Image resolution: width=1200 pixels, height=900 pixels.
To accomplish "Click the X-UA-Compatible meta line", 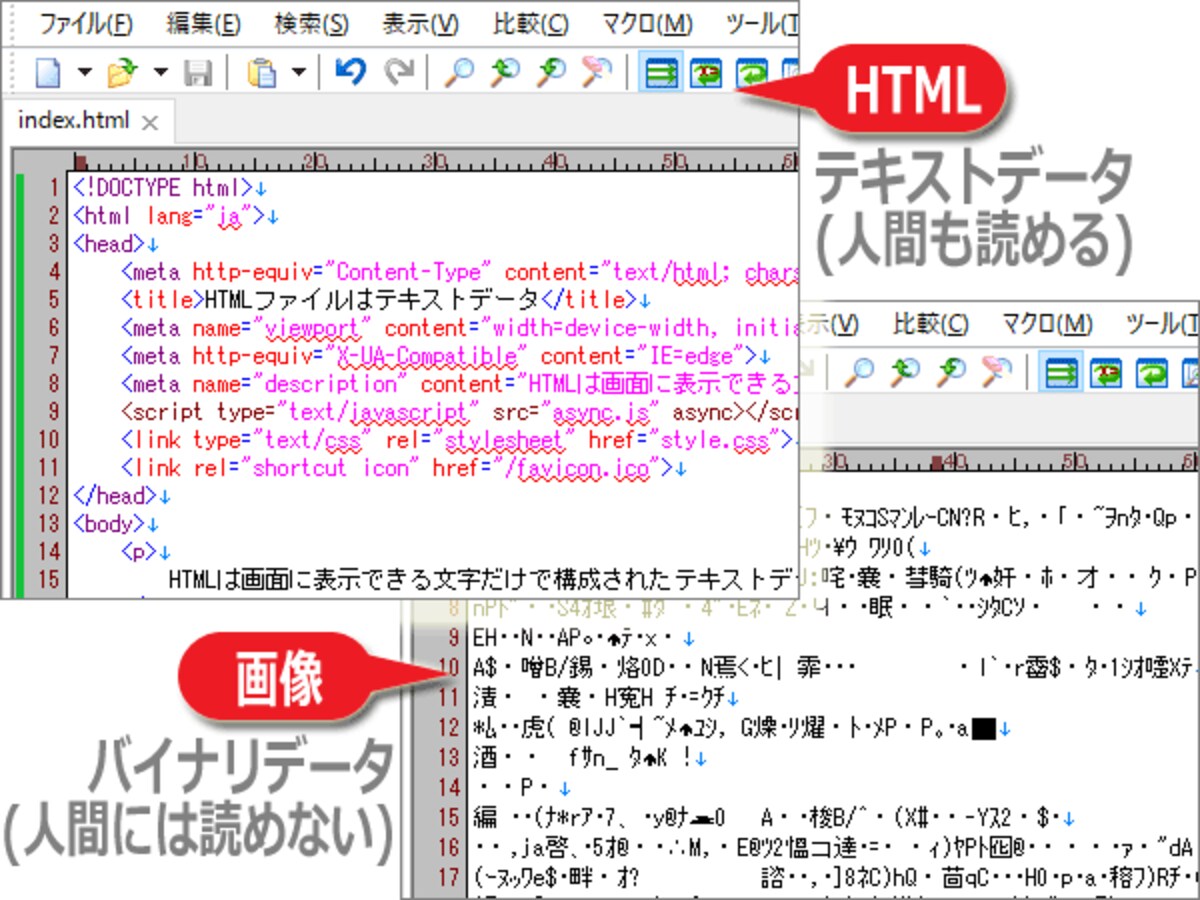I will point(445,355).
